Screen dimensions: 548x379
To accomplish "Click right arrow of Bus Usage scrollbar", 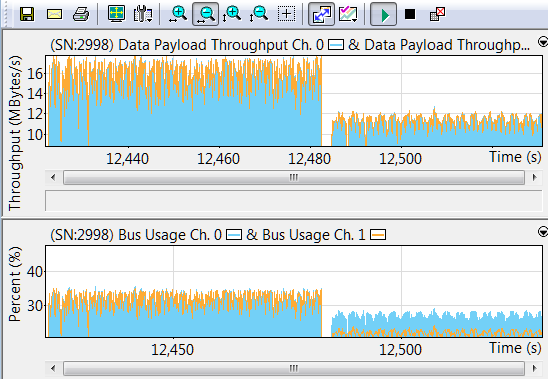I will click(534, 368).
